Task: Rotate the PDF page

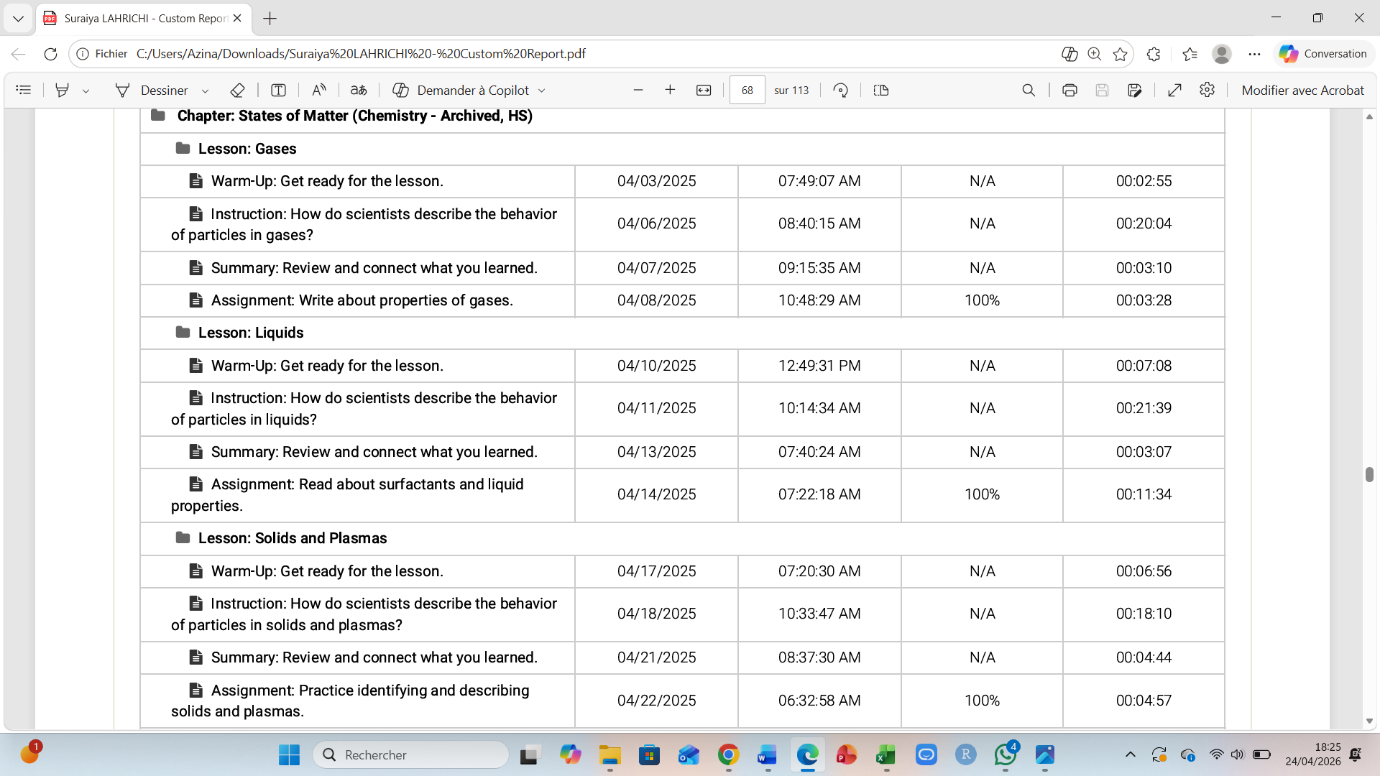Action: click(x=841, y=90)
